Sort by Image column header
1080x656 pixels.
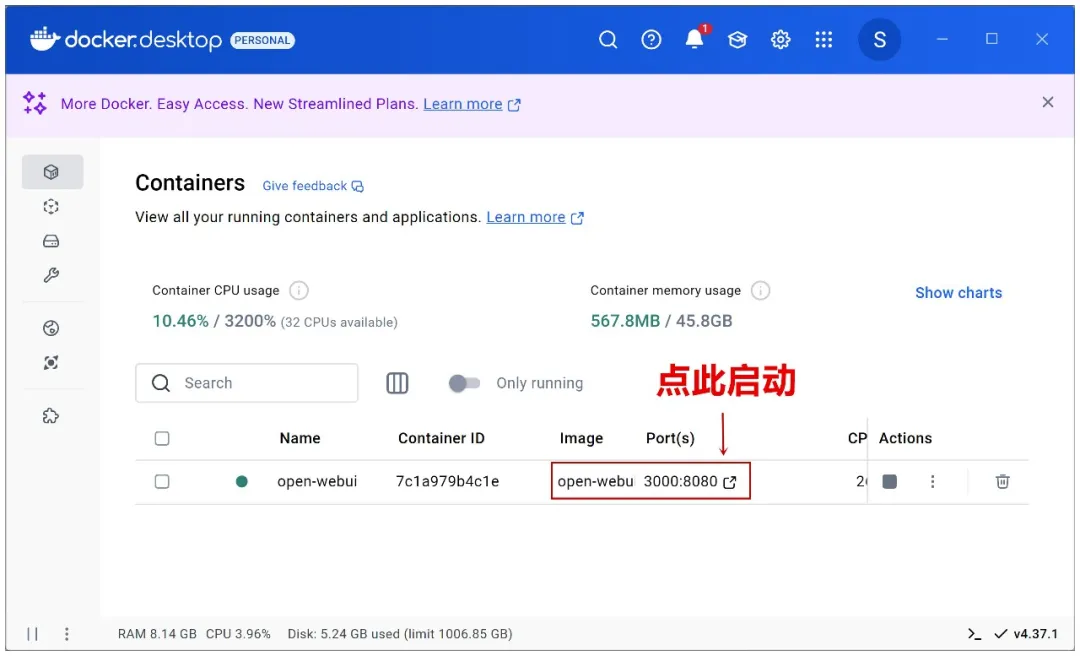click(581, 438)
